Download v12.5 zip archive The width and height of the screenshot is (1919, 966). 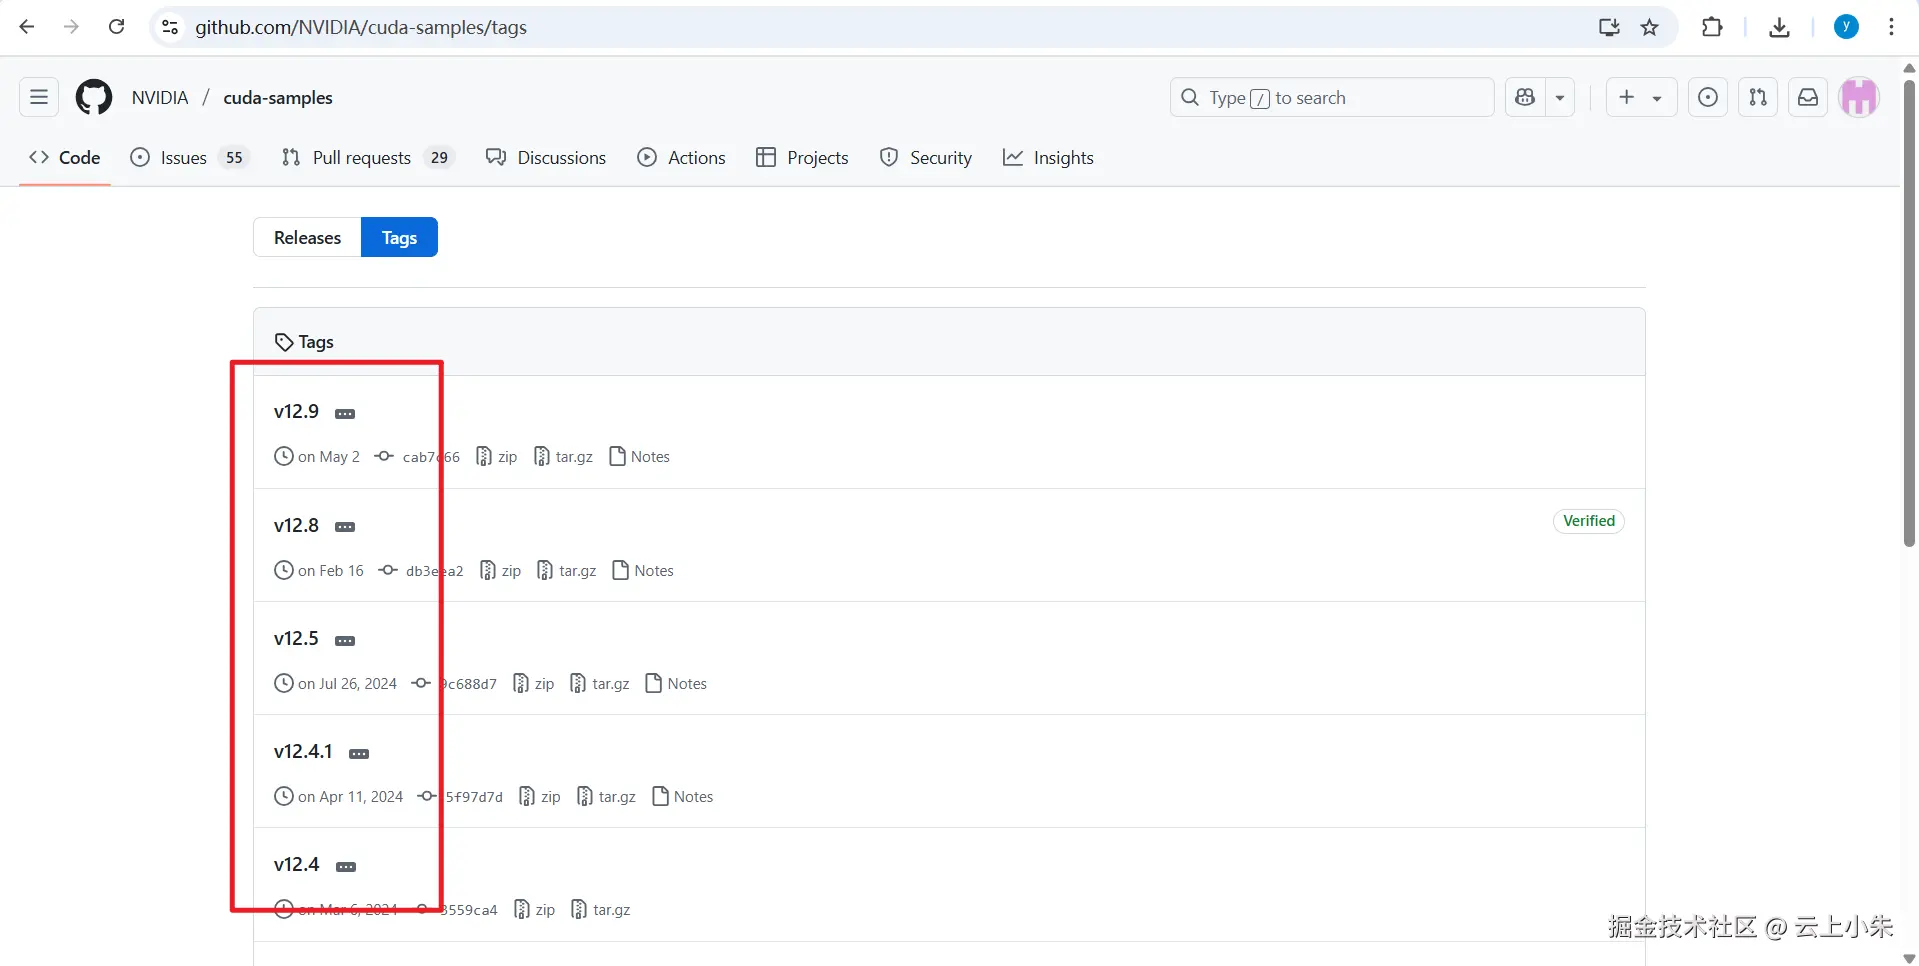click(x=534, y=684)
